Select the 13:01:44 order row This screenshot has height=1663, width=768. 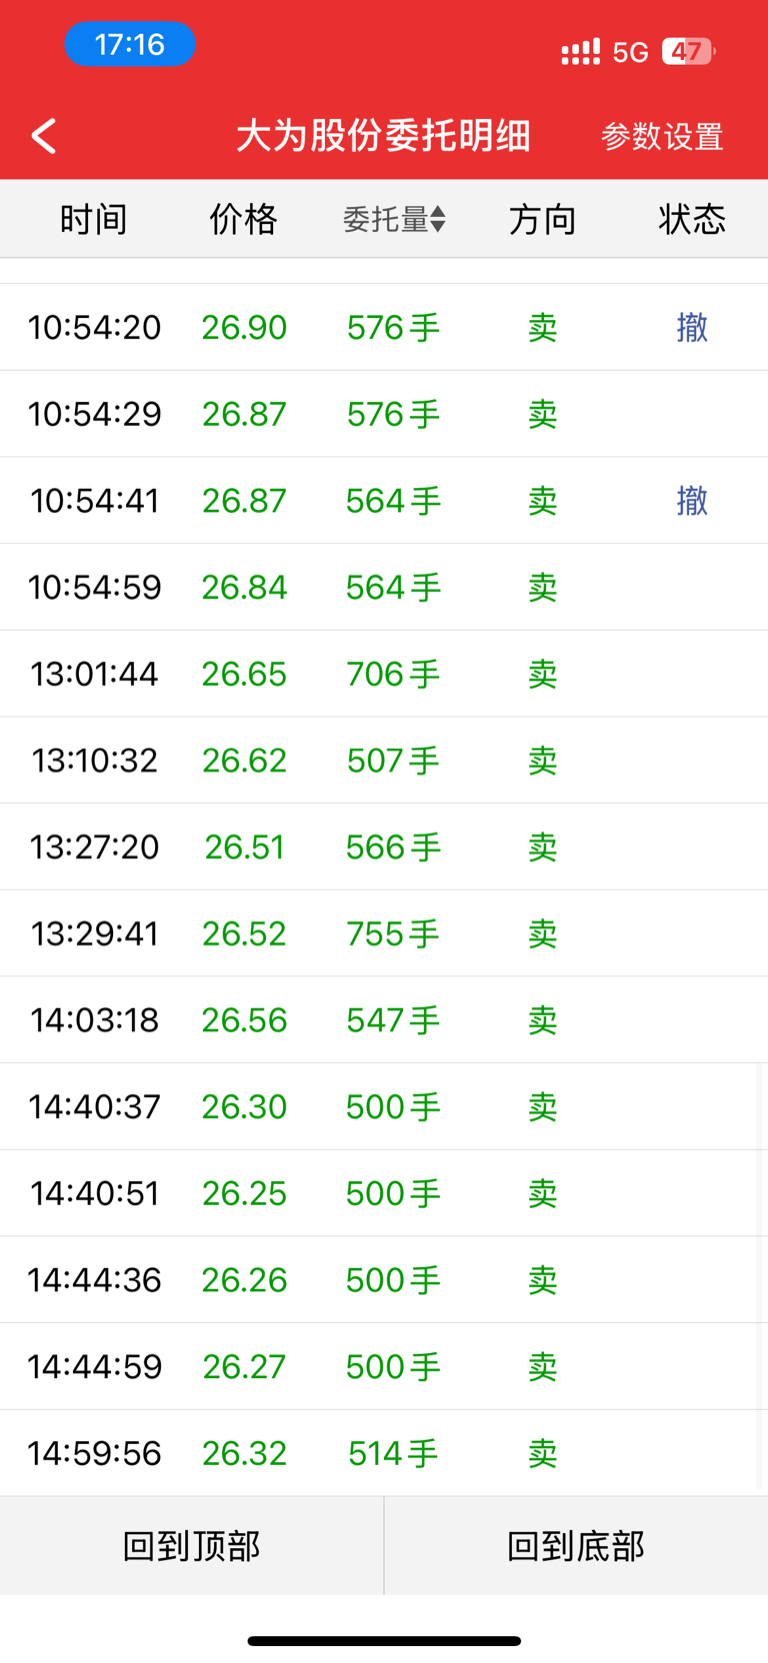tap(384, 674)
